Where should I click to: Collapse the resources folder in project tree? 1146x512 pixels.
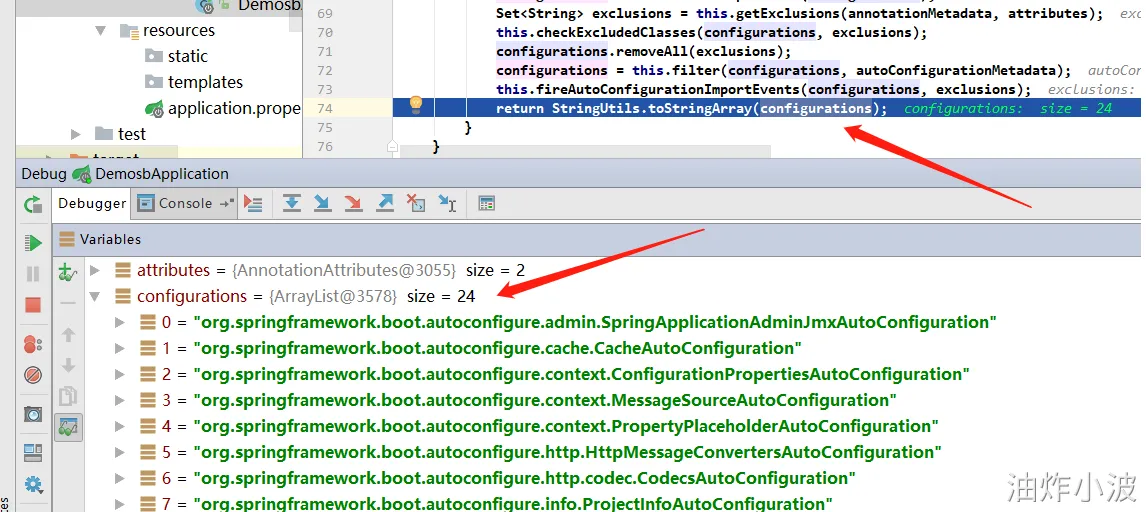(x=101, y=31)
